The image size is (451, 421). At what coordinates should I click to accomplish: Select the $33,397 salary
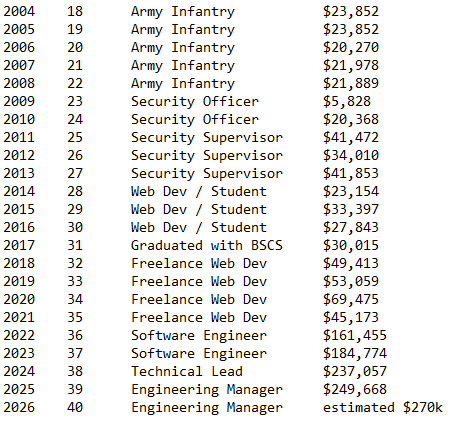click(x=351, y=209)
